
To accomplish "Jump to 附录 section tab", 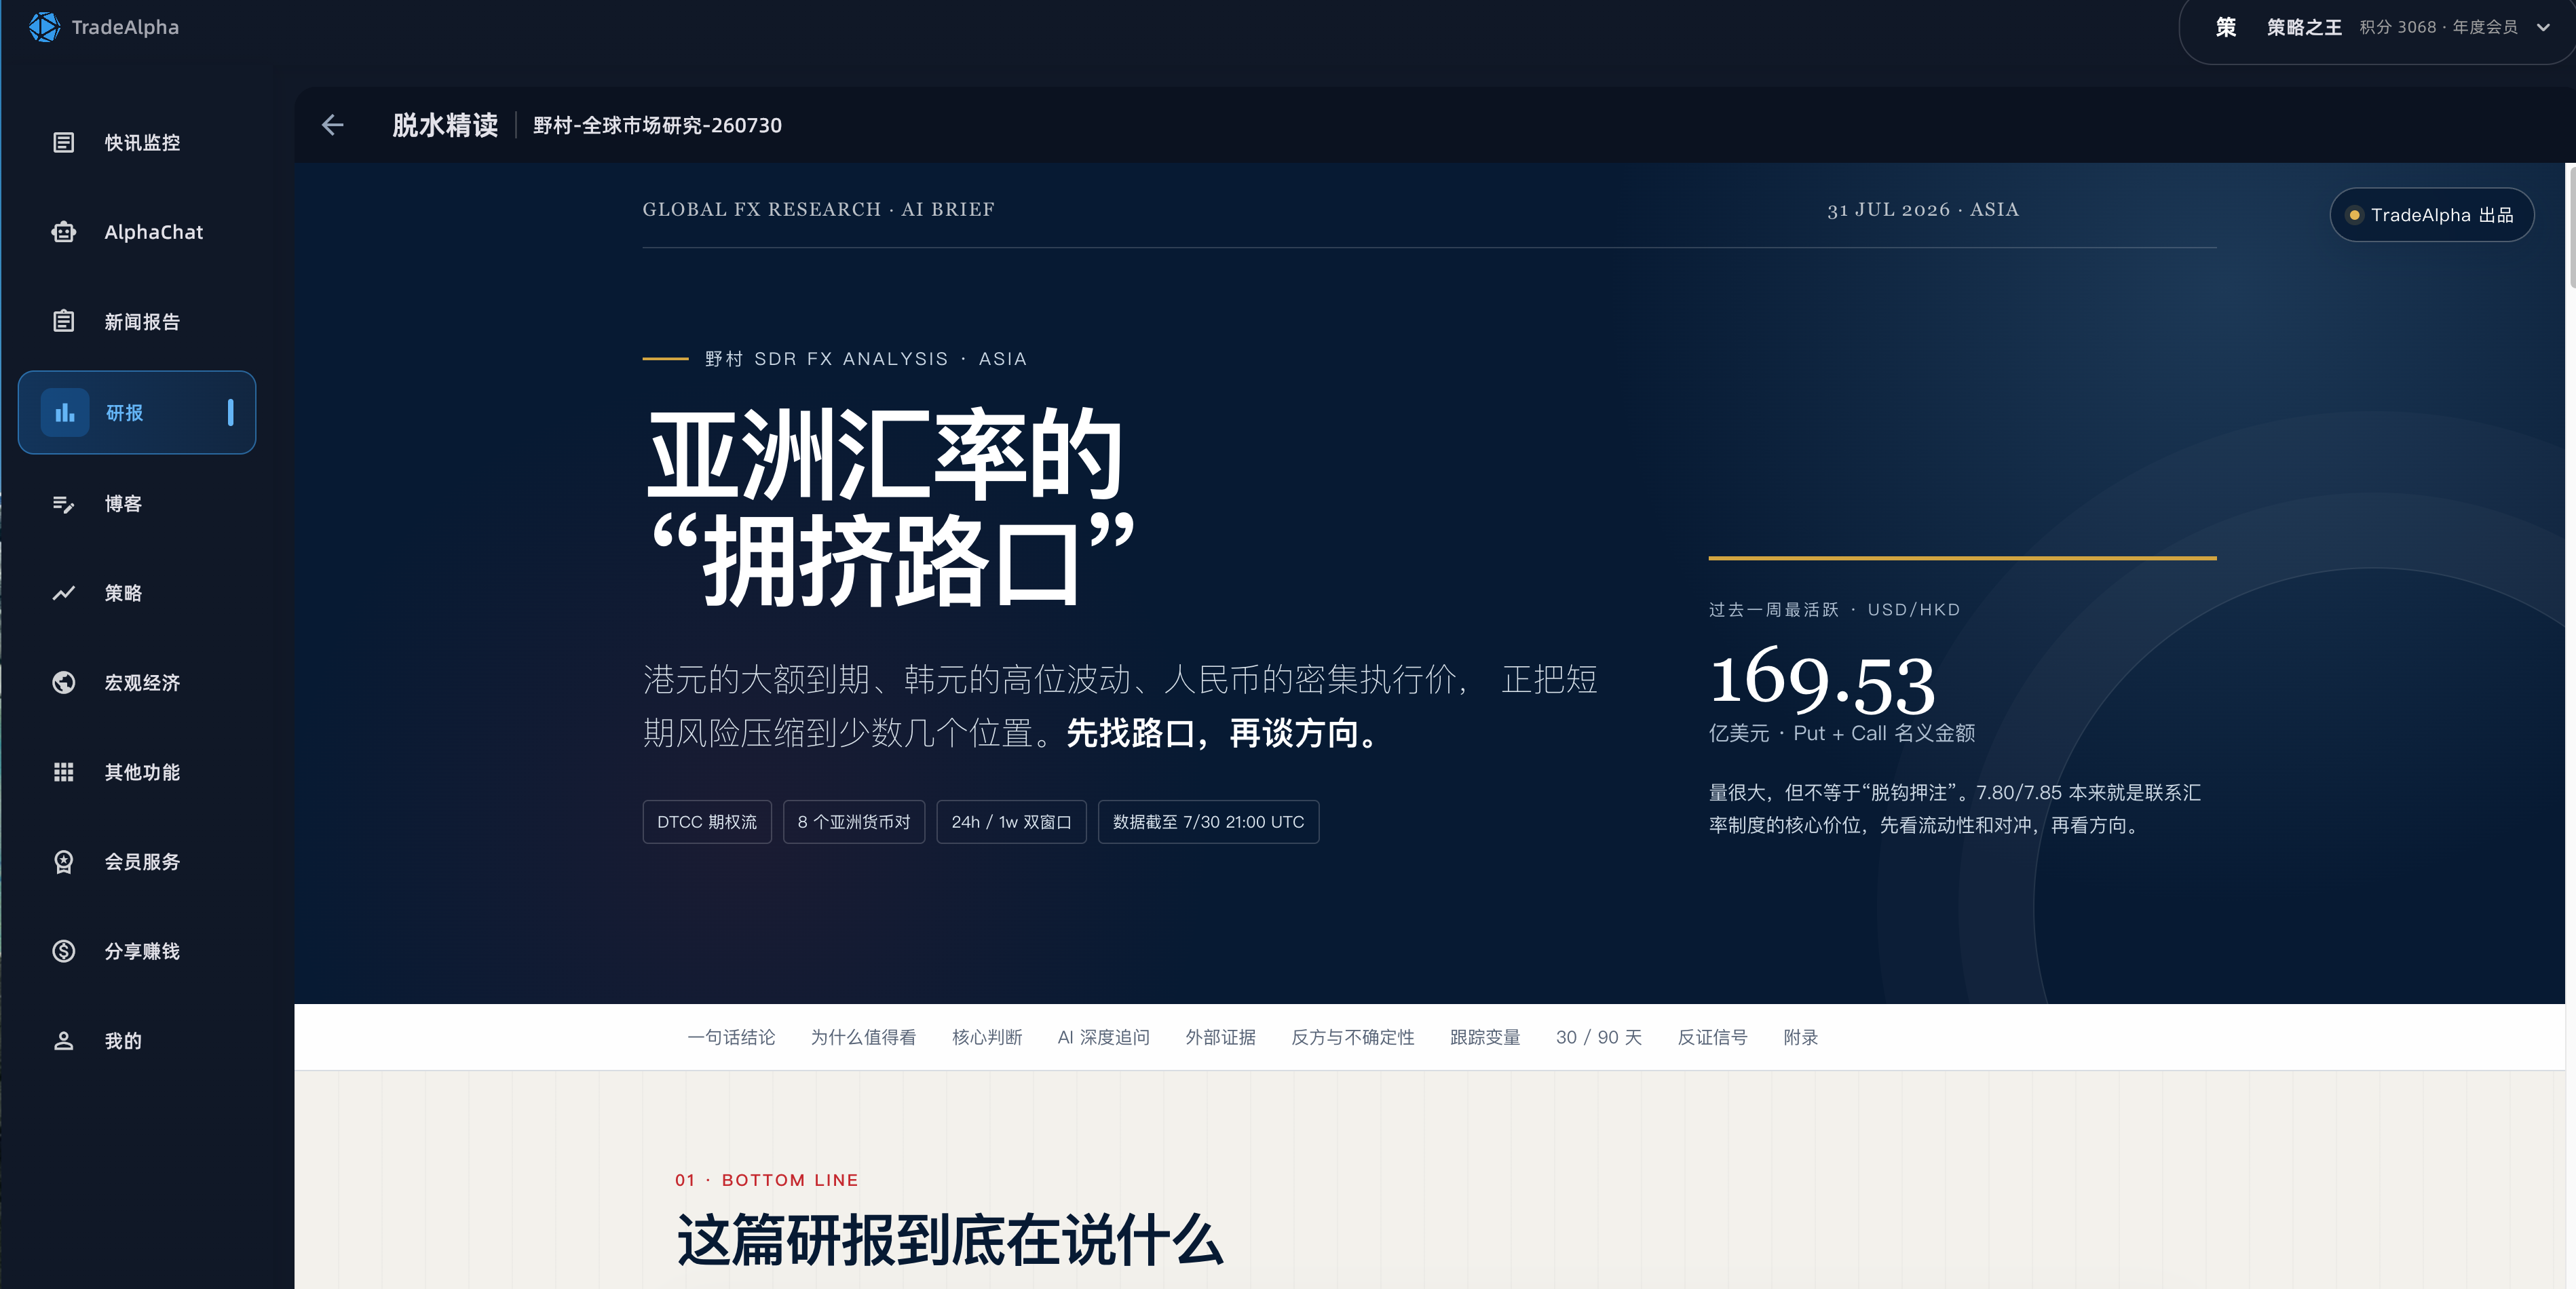I will pos(1801,1037).
